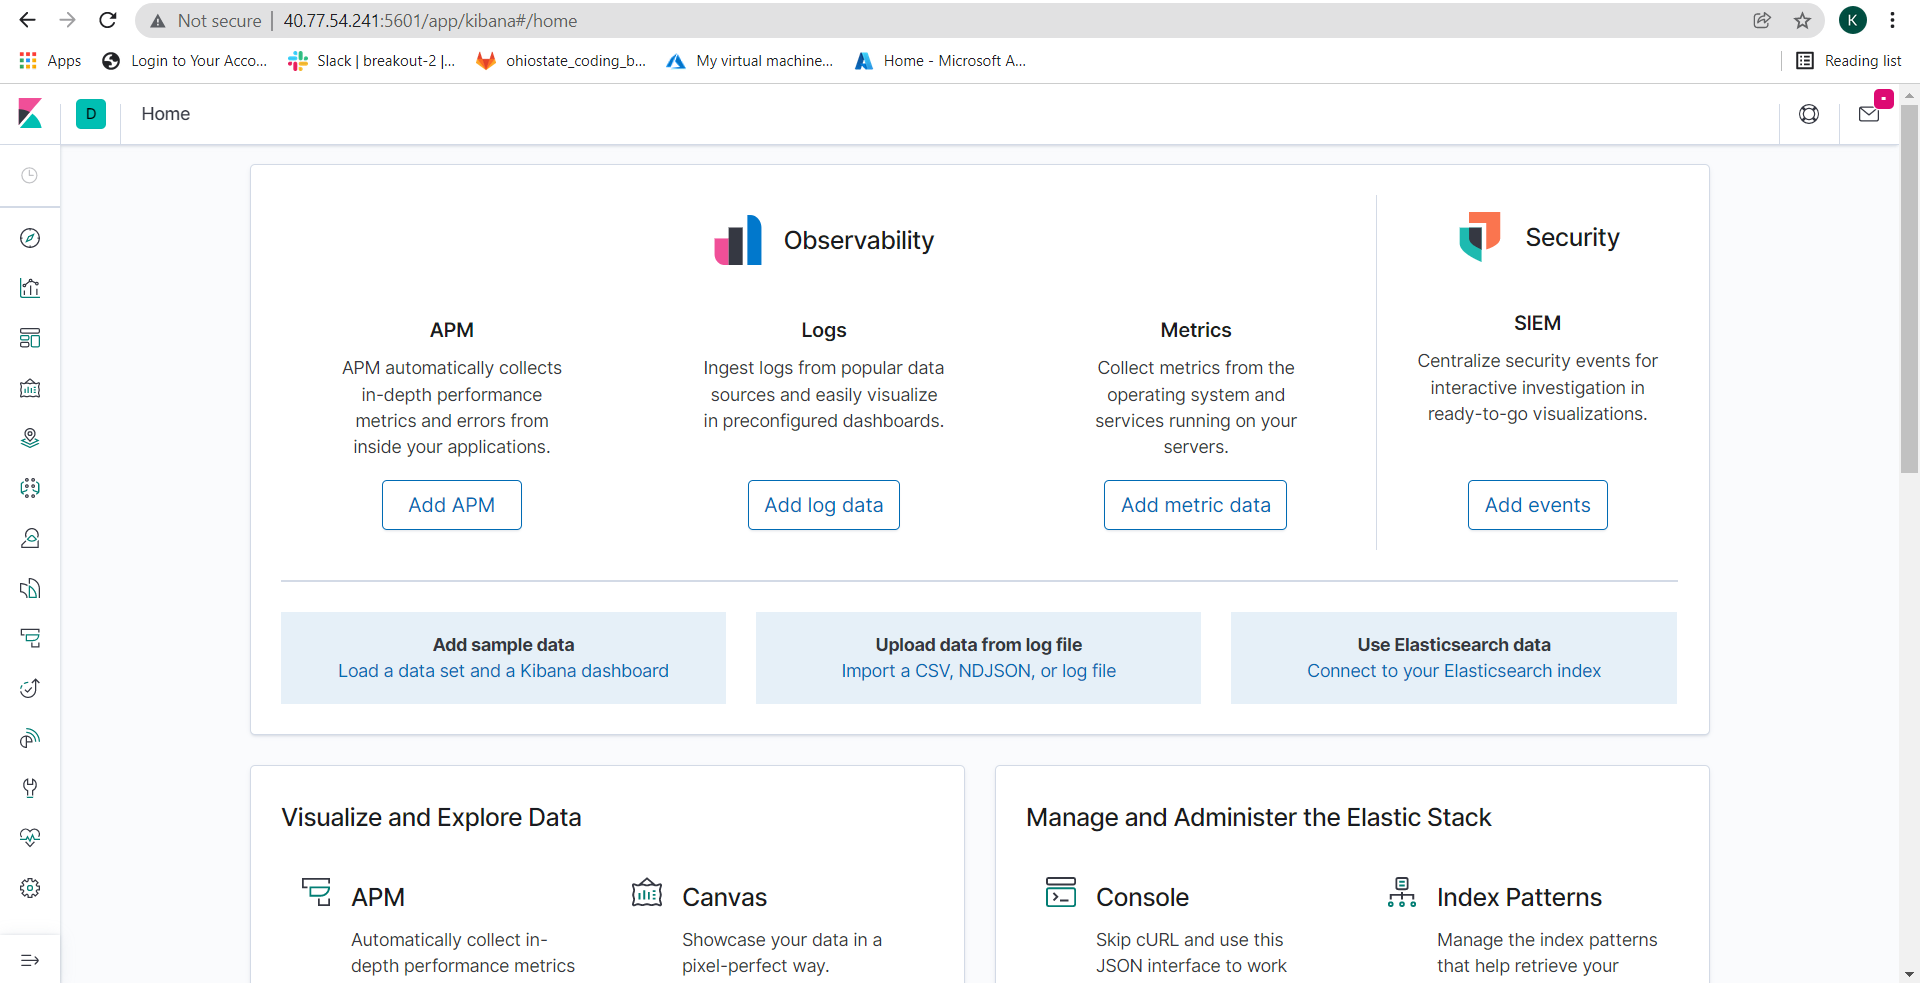This screenshot has width=1920, height=983.
Task: Open the space selector D avatar
Action: [x=91, y=114]
